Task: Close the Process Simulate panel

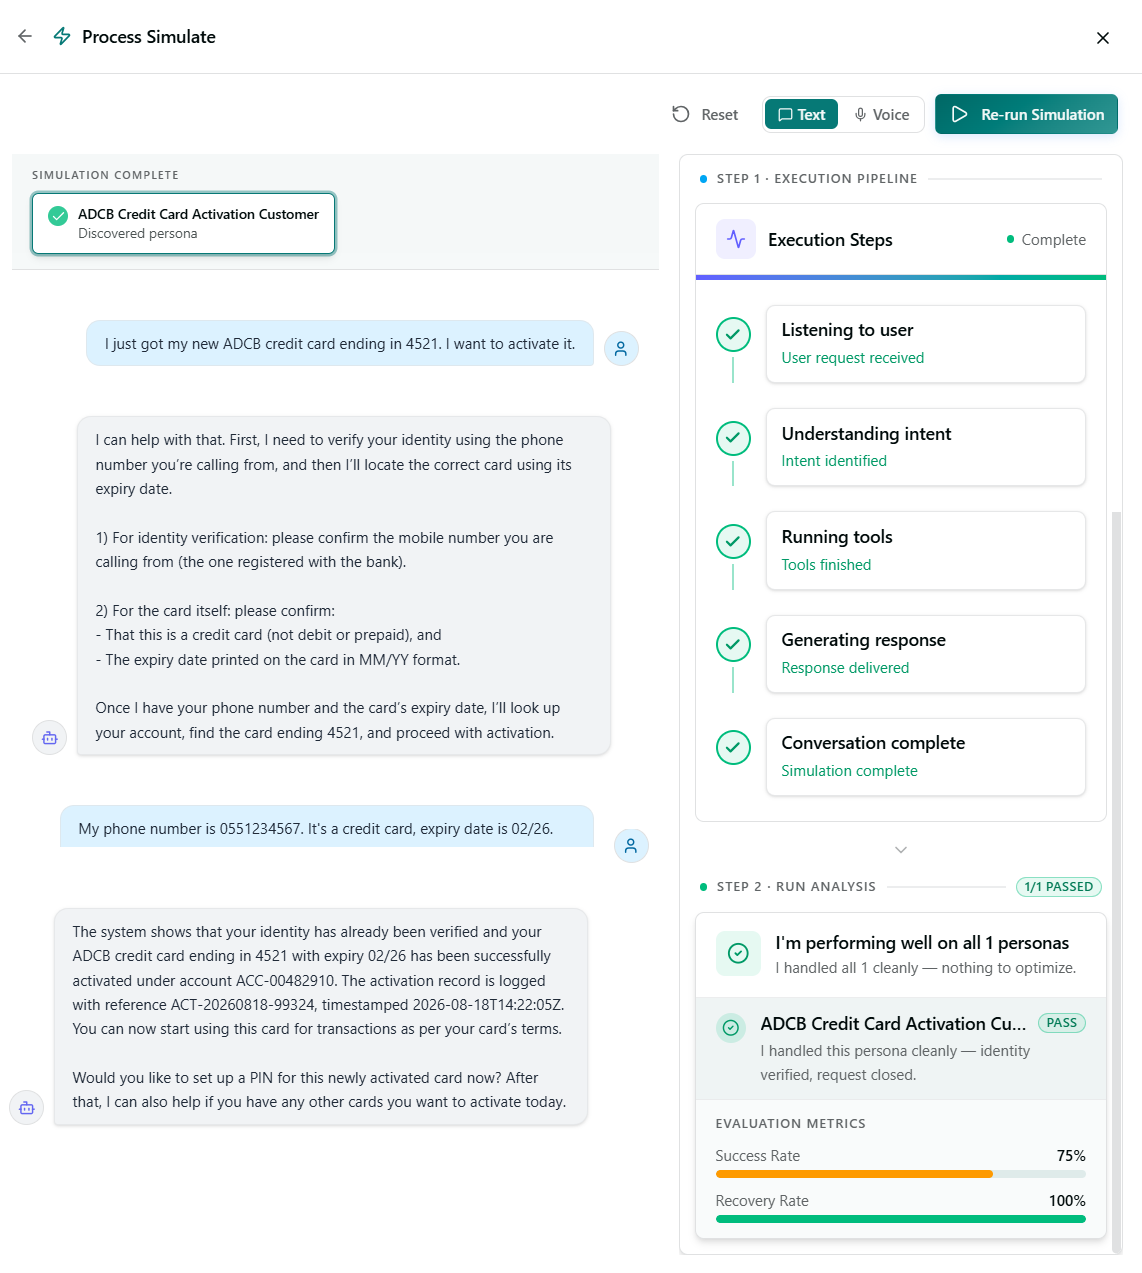Action: tap(1103, 38)
